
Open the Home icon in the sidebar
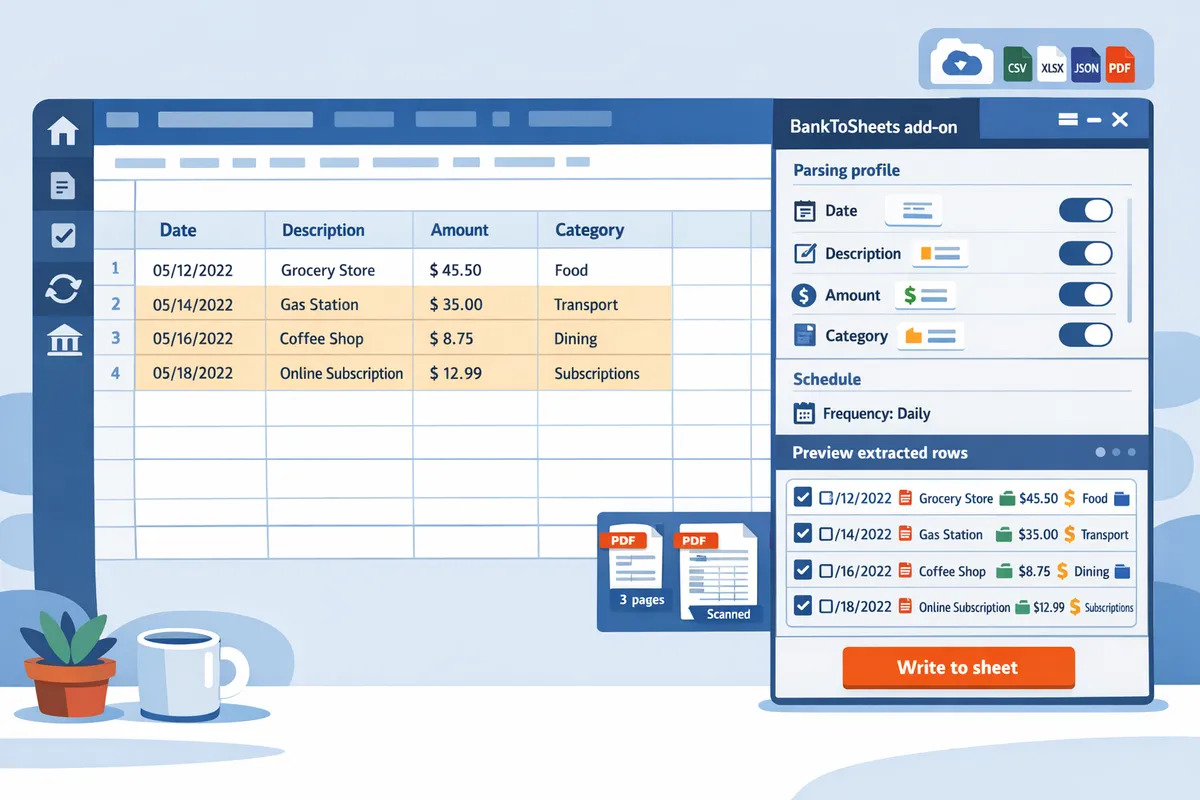click(63, 131)
